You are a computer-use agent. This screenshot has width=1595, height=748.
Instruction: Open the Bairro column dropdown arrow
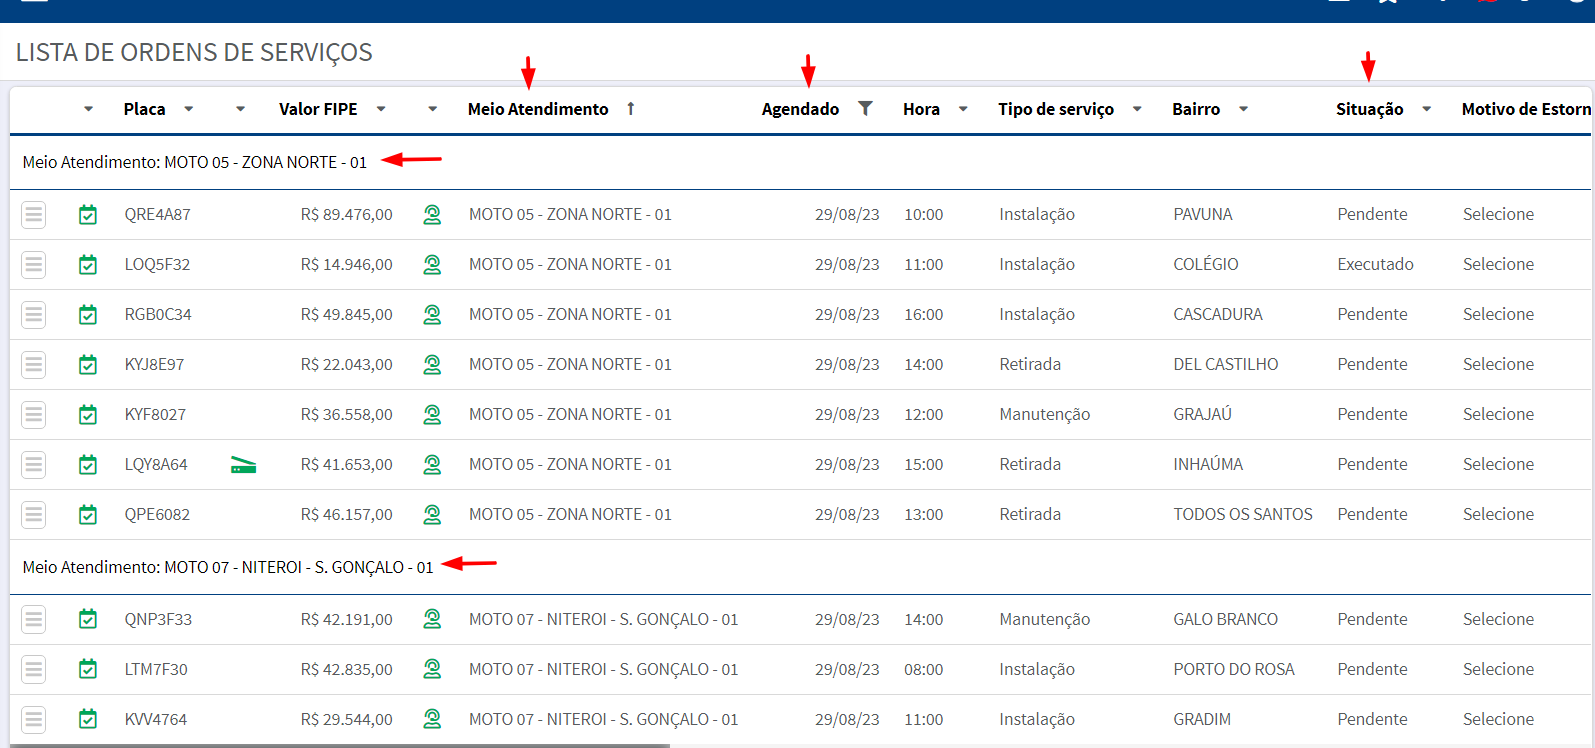[1243, 109]
